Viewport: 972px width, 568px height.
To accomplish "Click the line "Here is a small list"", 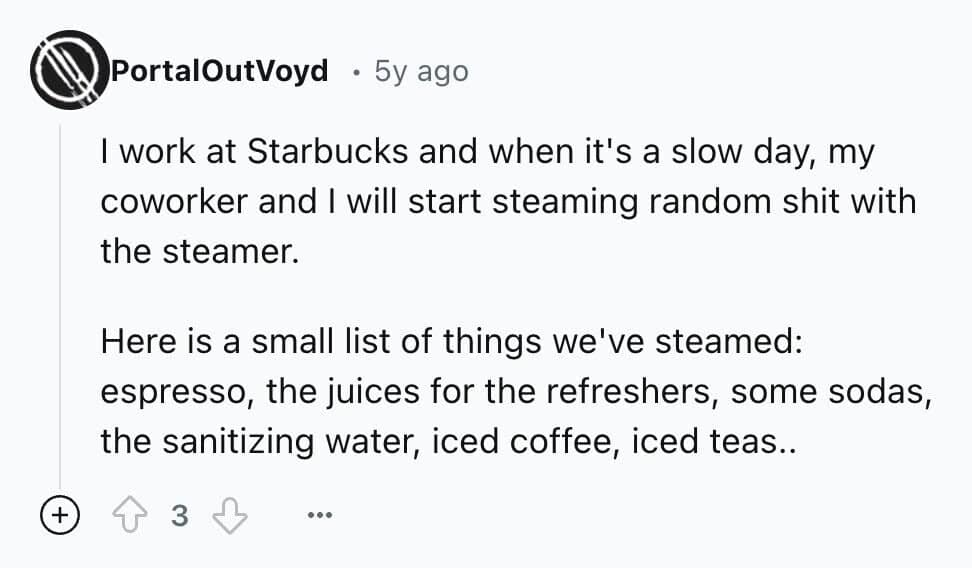I will (450, 343).
